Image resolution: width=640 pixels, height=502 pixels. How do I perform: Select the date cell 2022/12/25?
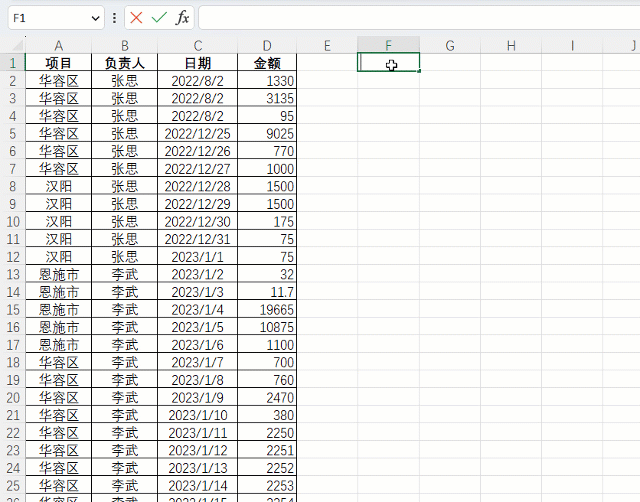point(198,134)
